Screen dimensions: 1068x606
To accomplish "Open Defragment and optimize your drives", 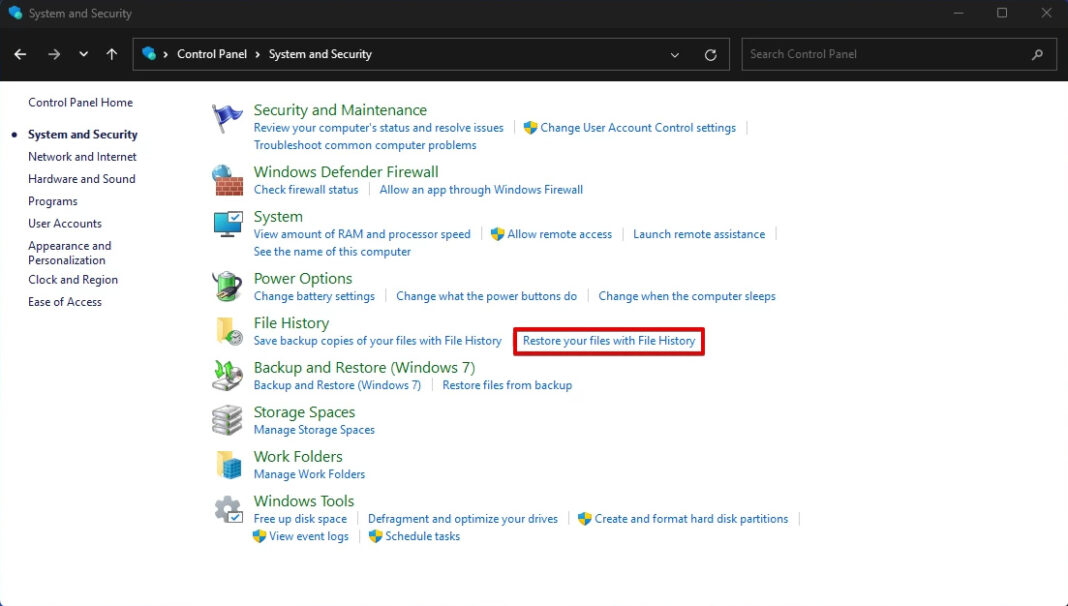I will tap(463, 518).
